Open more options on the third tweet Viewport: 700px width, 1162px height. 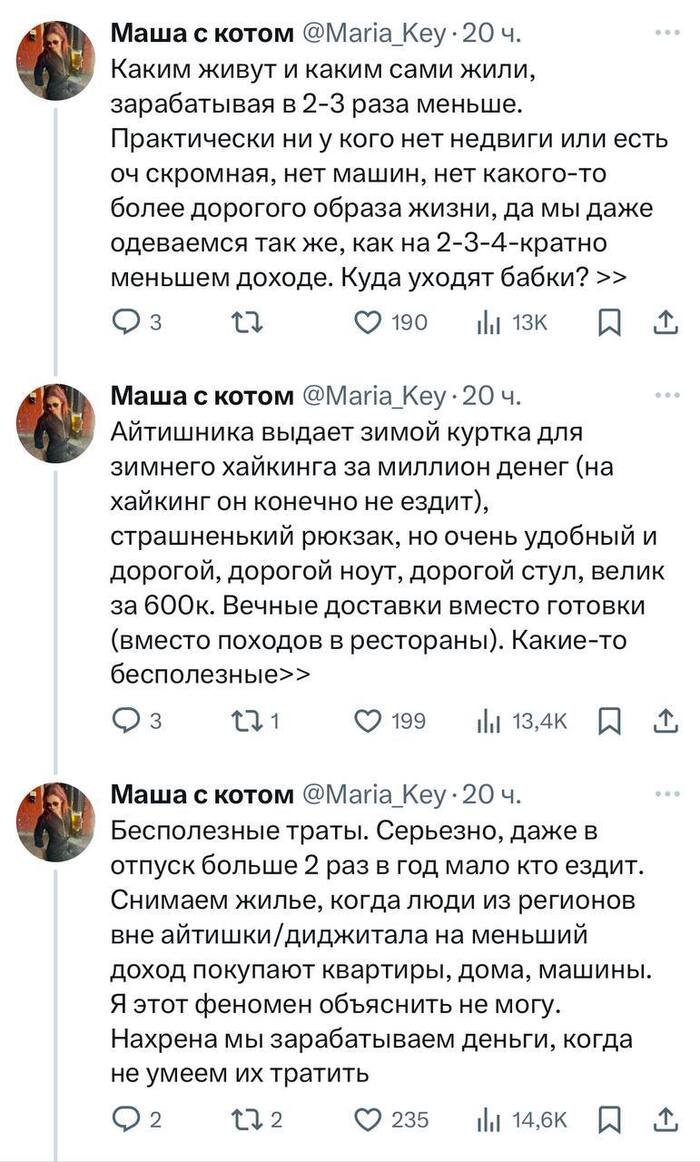pos(666,793)
